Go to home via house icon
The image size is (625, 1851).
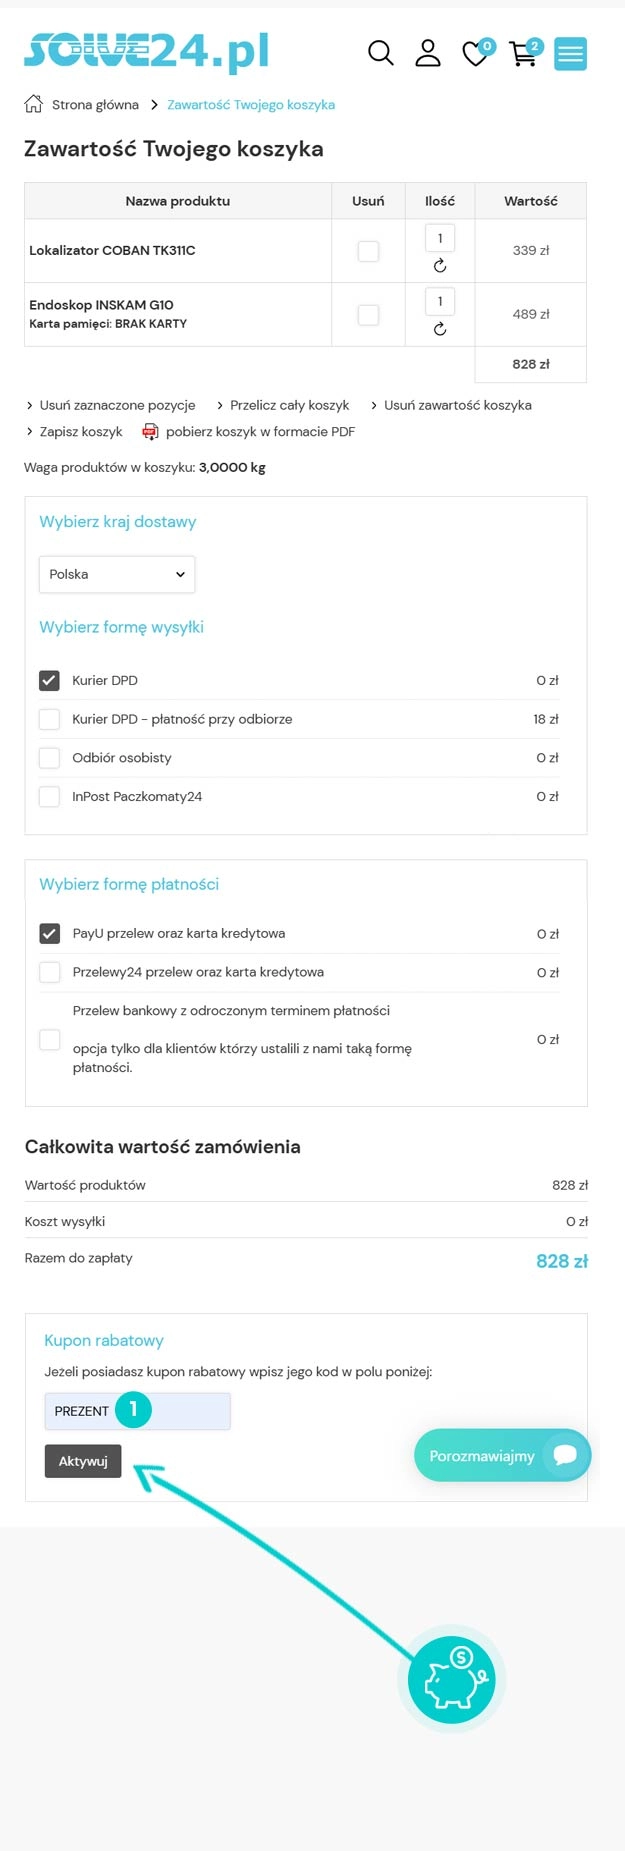point(34,104)
